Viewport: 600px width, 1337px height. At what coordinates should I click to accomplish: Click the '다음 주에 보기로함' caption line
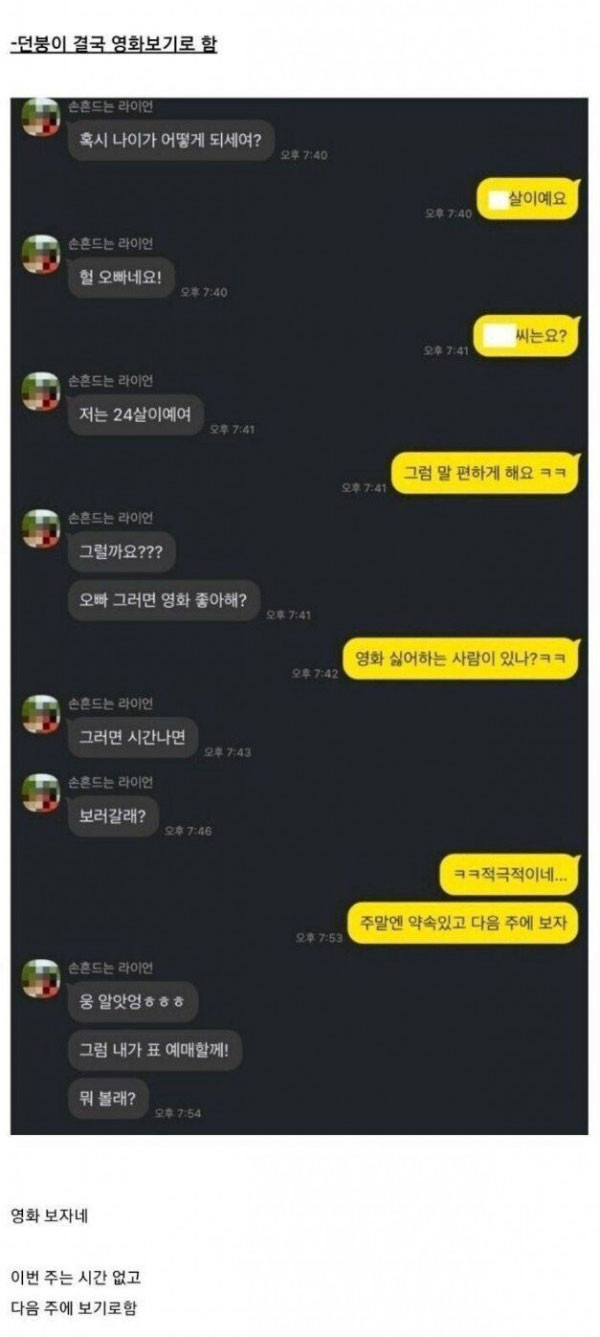coord(72,1307)
